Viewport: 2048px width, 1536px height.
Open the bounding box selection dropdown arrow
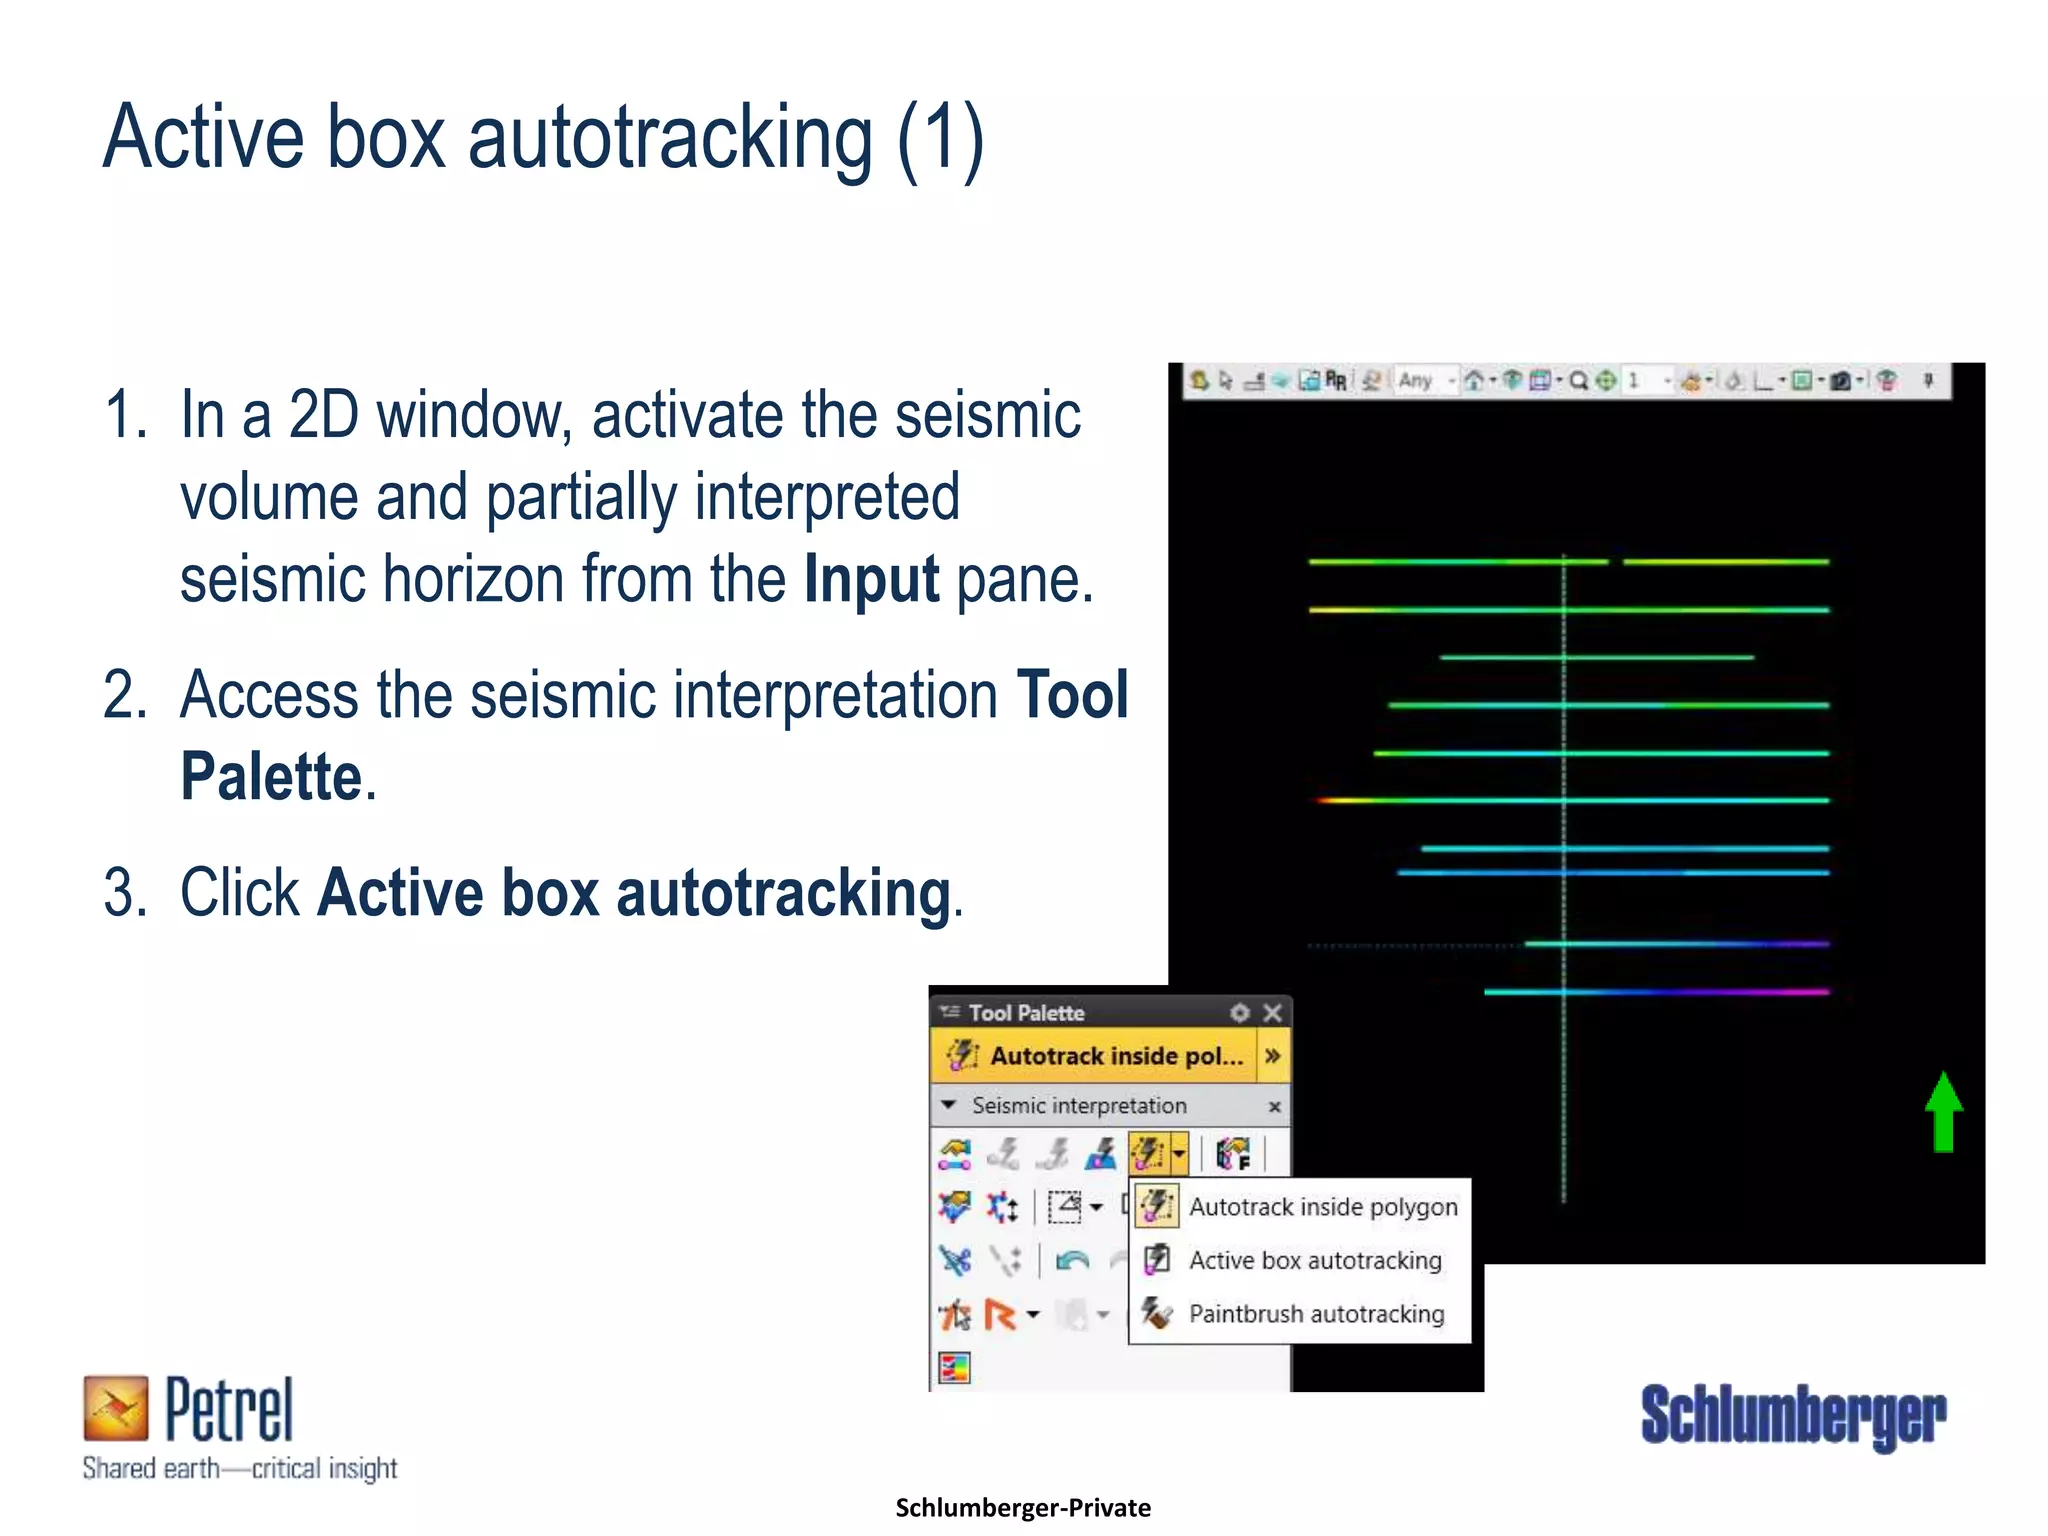pos(1097,1207)
